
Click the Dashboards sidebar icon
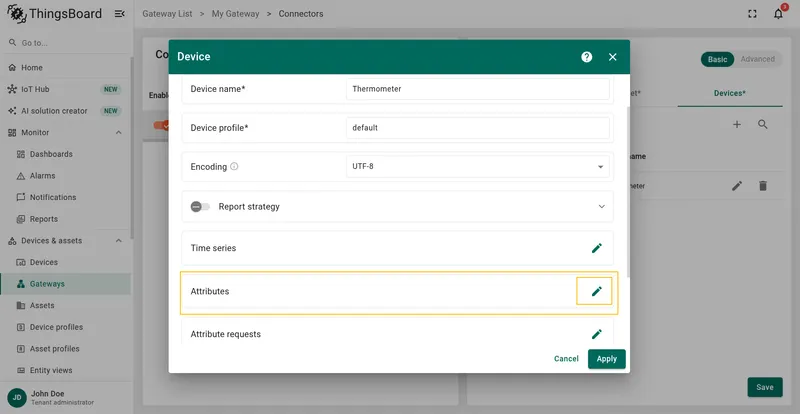point(21,154)
